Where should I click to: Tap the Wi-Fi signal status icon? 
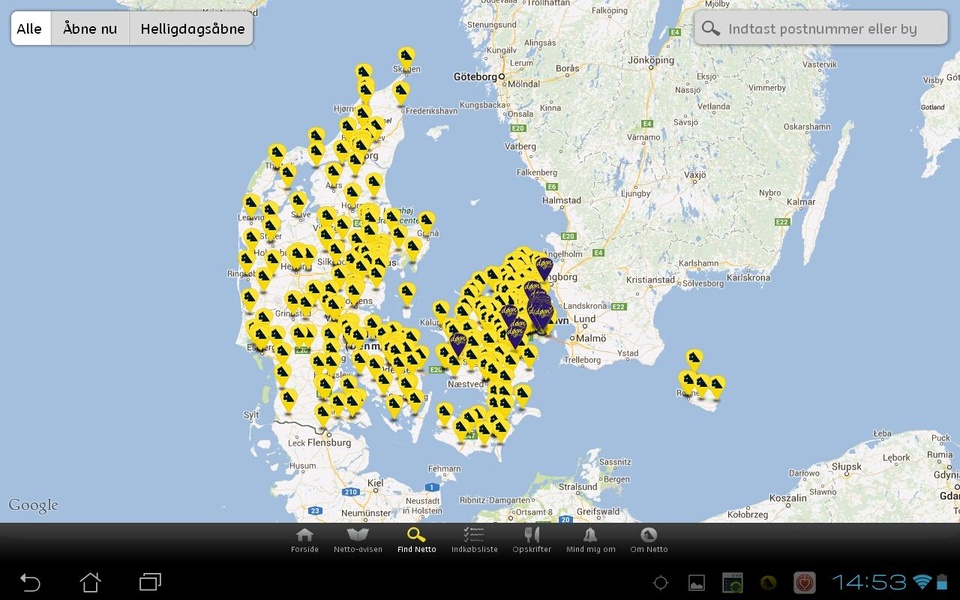(921, 582)
